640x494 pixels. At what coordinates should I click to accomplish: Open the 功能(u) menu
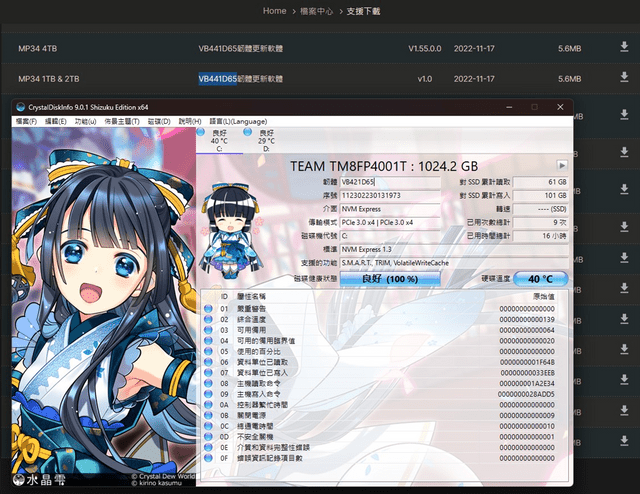pos(85,121)
